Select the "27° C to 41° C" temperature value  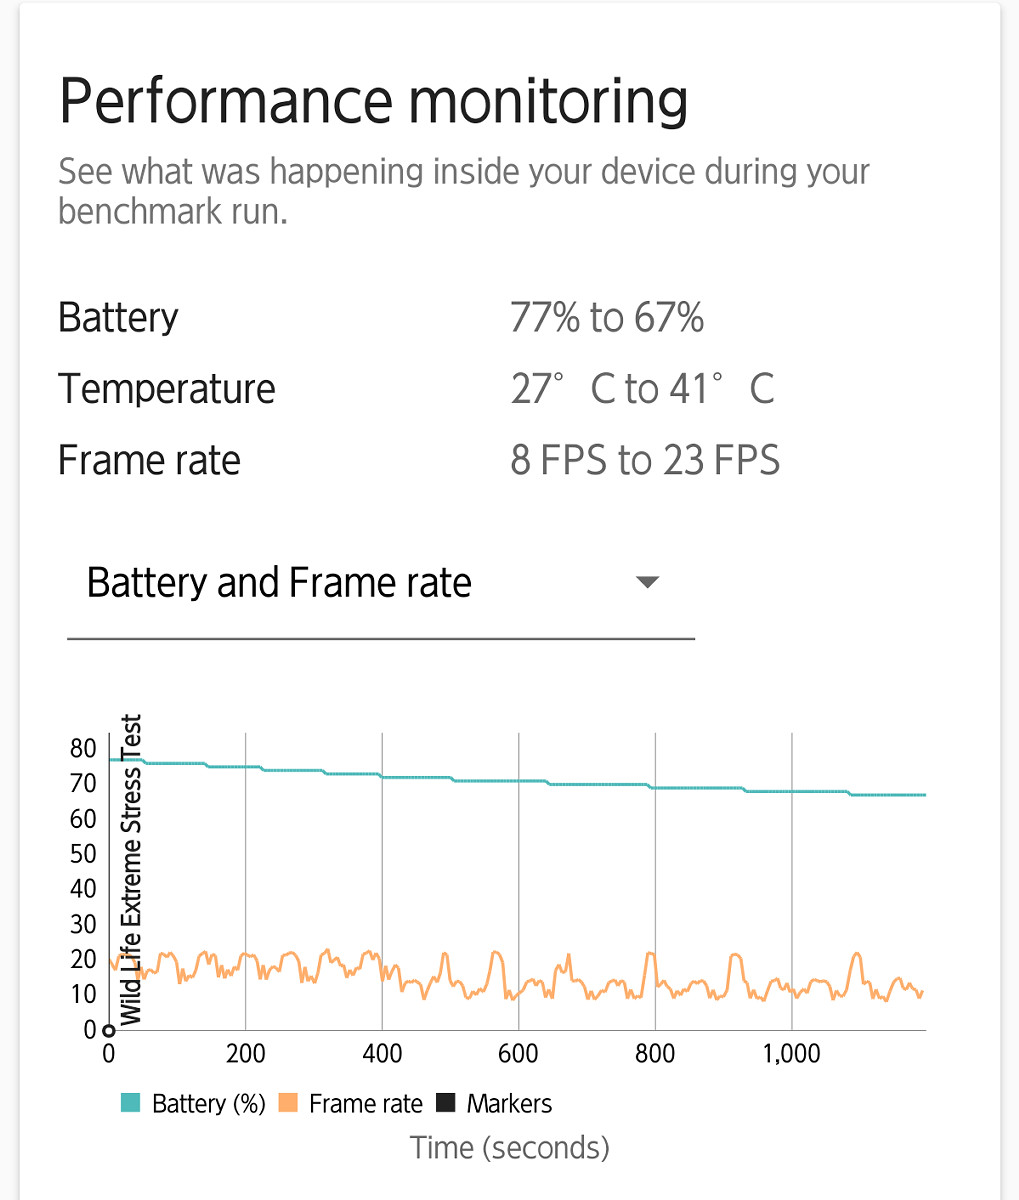coord(642,389)
